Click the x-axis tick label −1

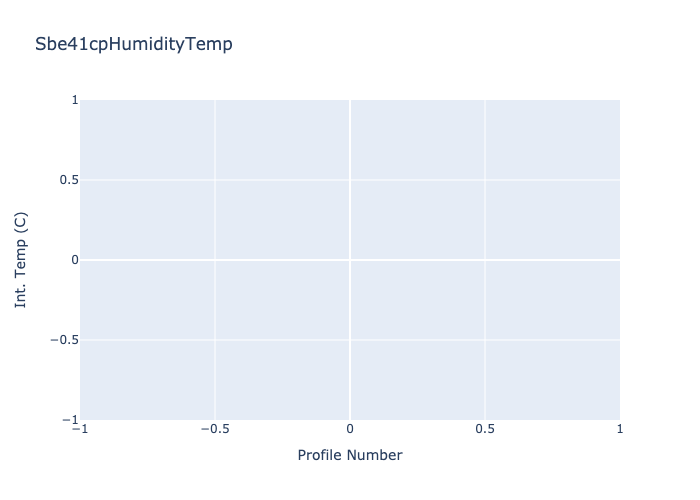(x=80, y=429)
